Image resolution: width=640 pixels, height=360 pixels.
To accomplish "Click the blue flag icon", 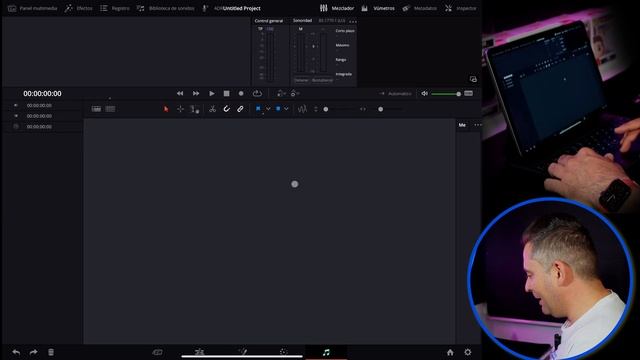I will 258,109.
